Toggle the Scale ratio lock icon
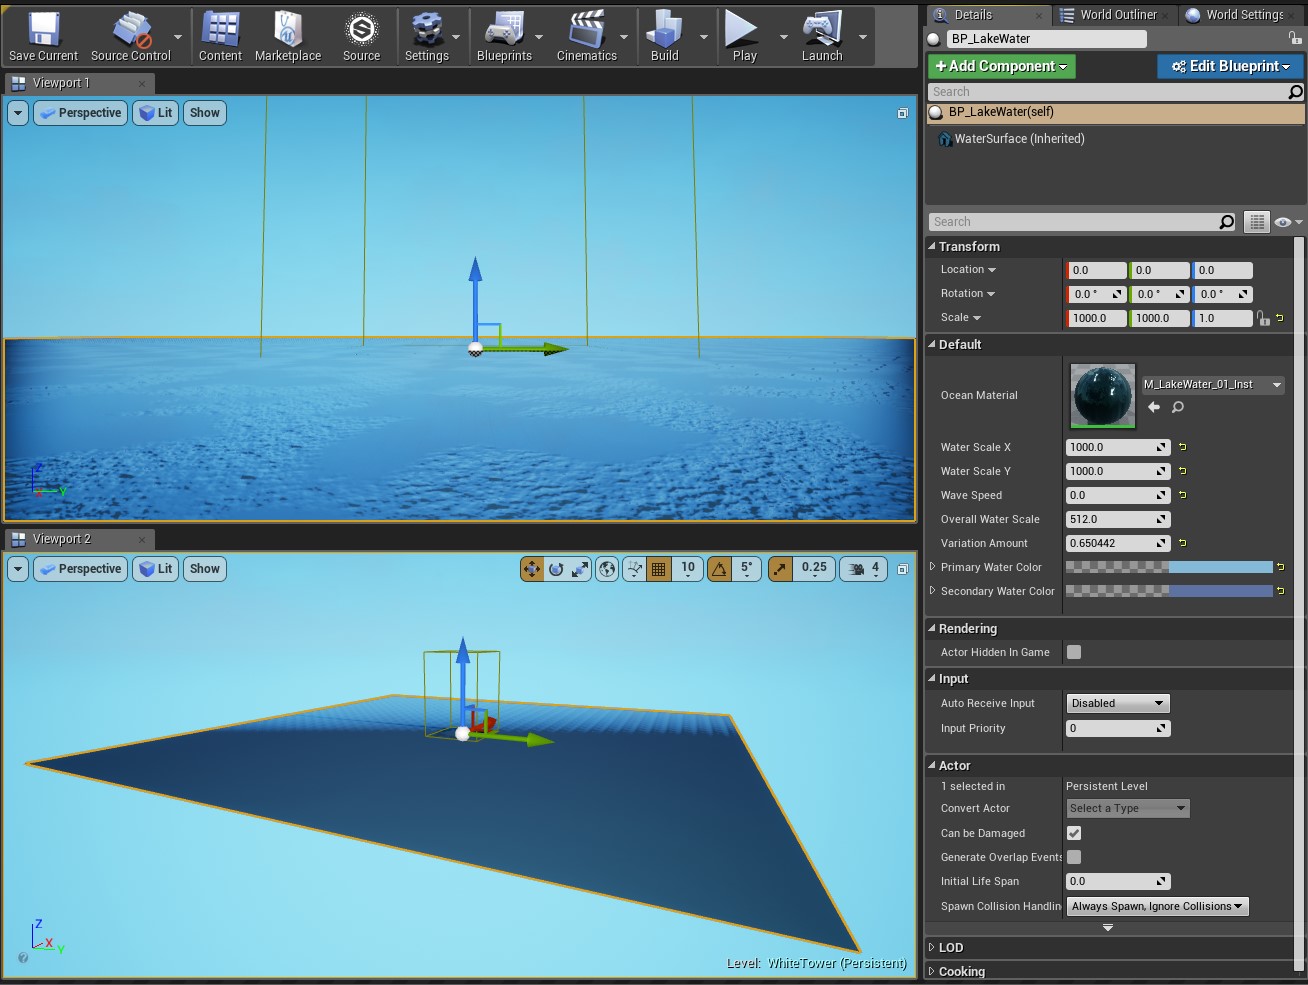Screen dimensions: 1308x985 pos(1264,318)
